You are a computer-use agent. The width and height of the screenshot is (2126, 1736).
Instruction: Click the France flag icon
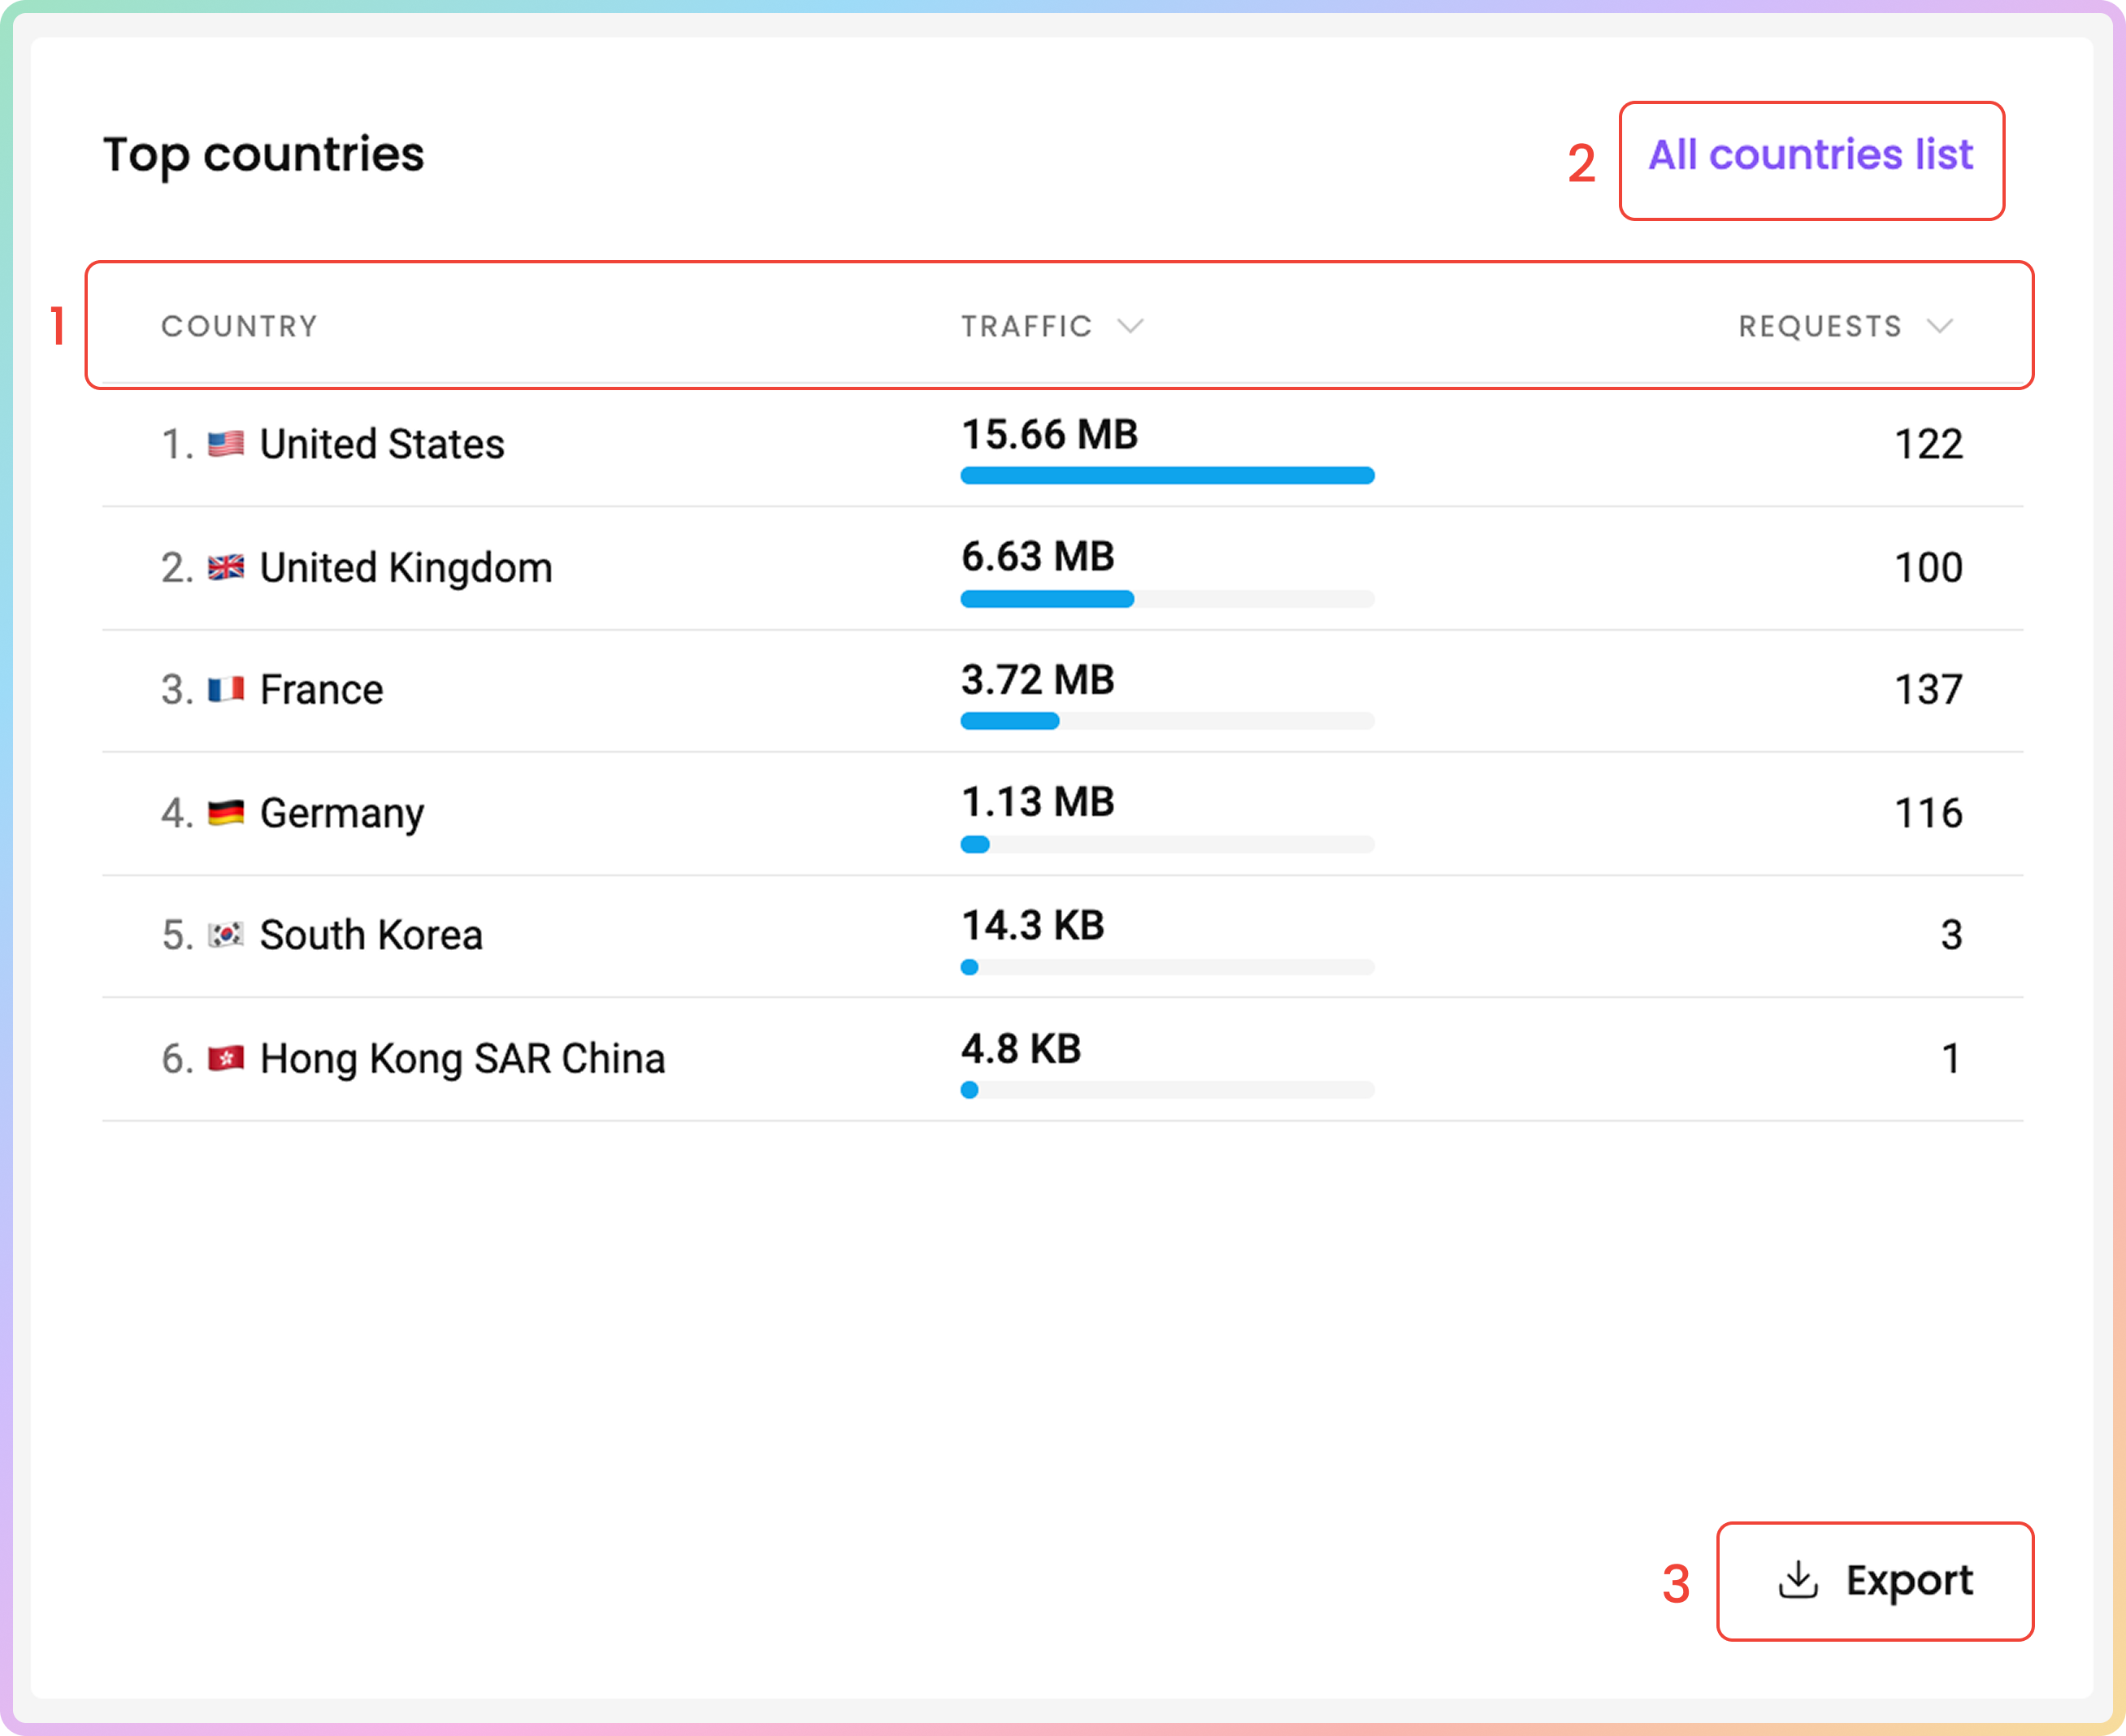tap(225, 690)
